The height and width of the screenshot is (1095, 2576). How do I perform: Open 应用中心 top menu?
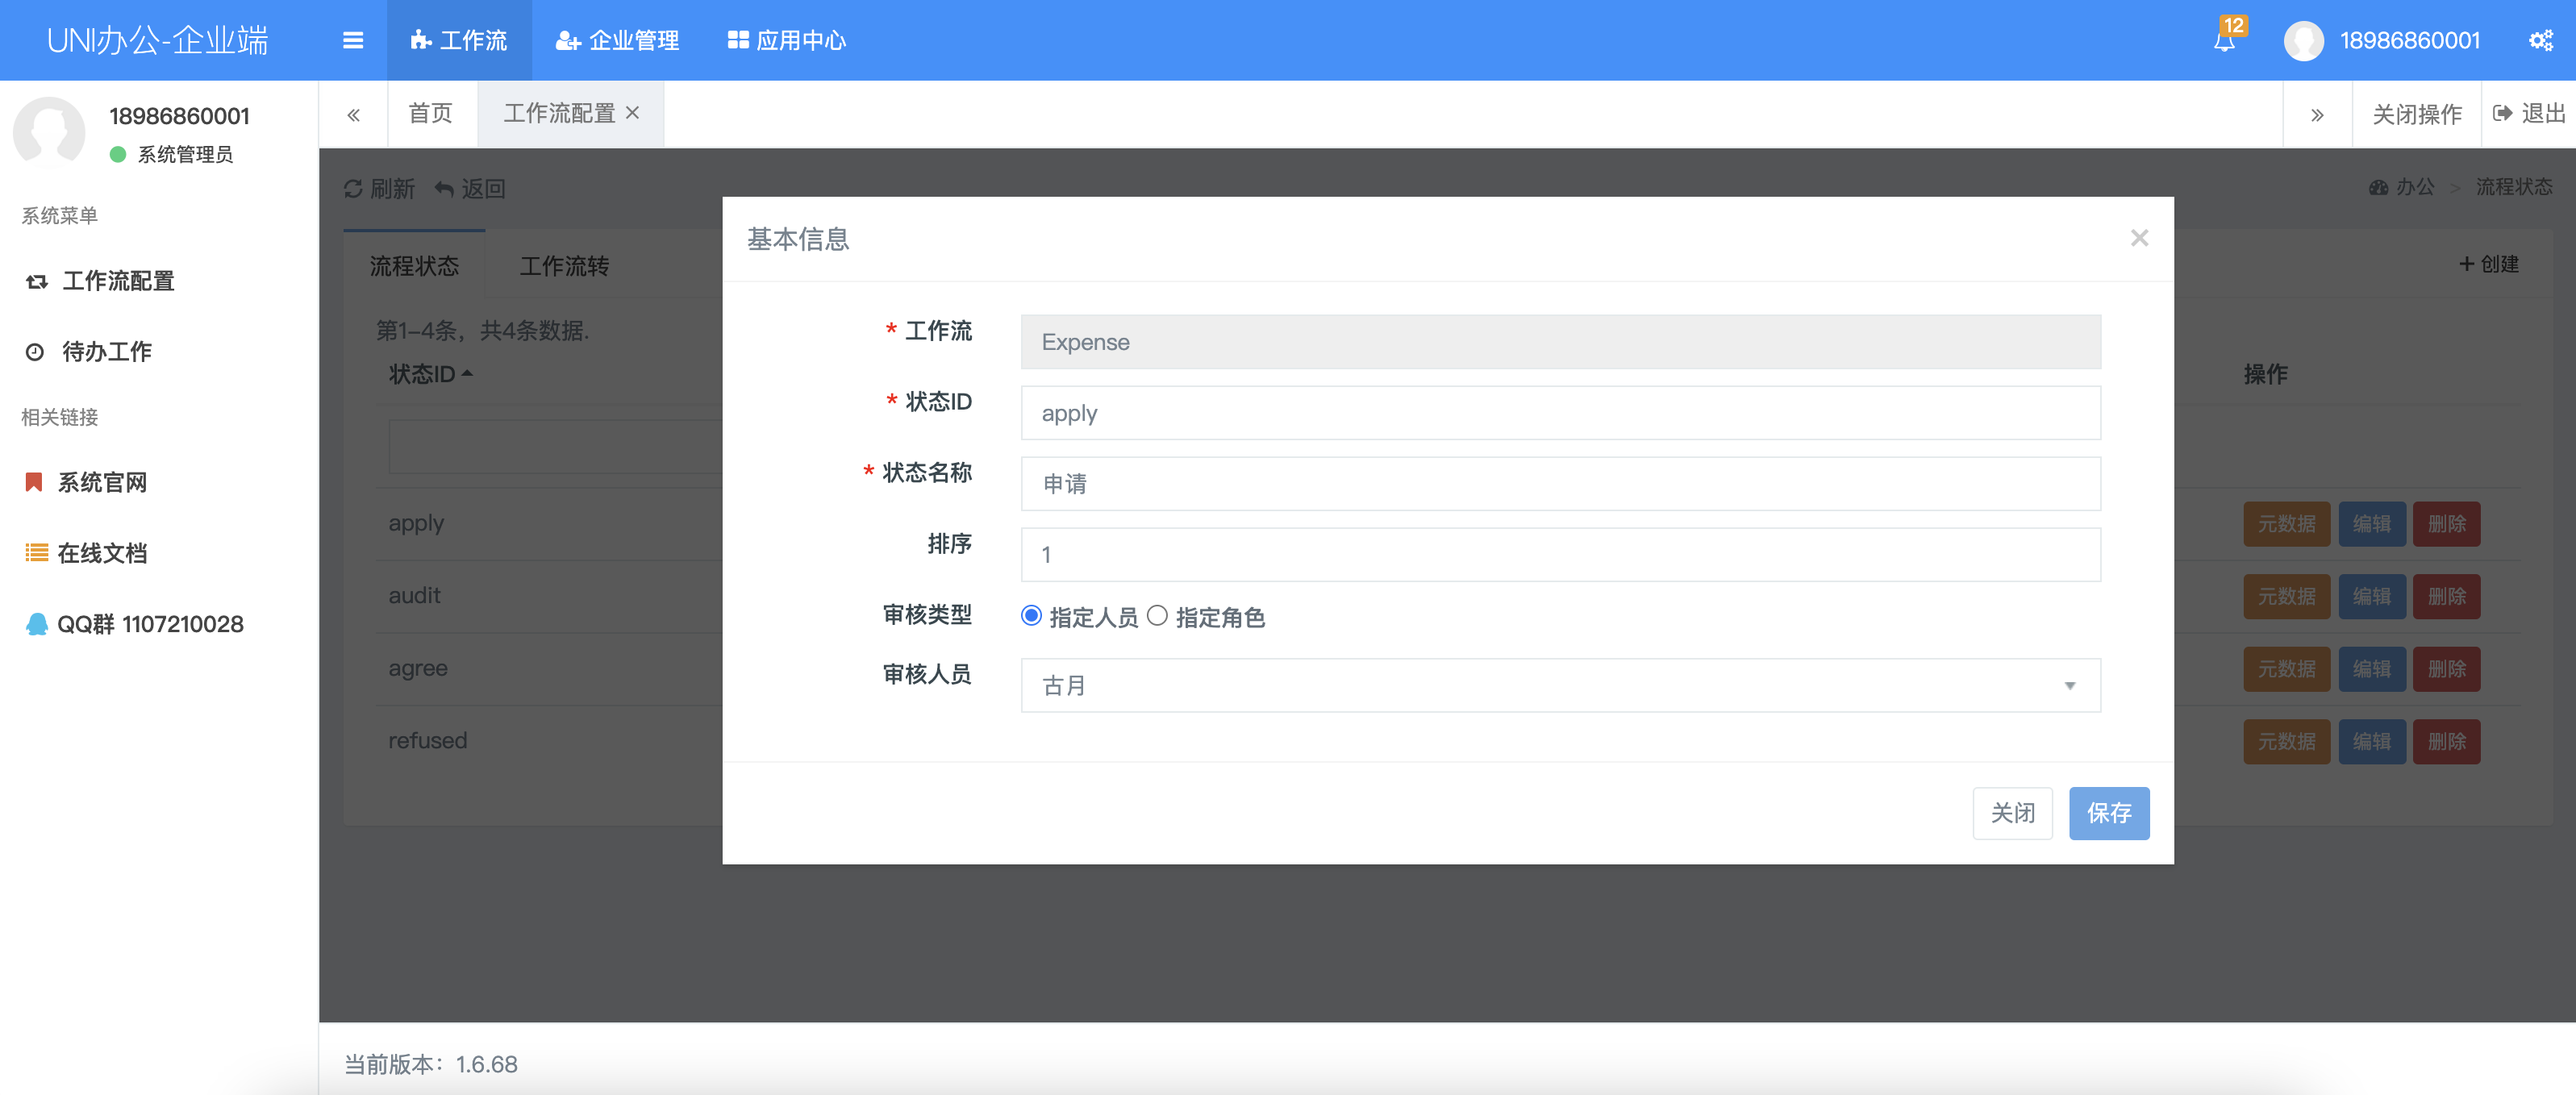pos(787,40)
